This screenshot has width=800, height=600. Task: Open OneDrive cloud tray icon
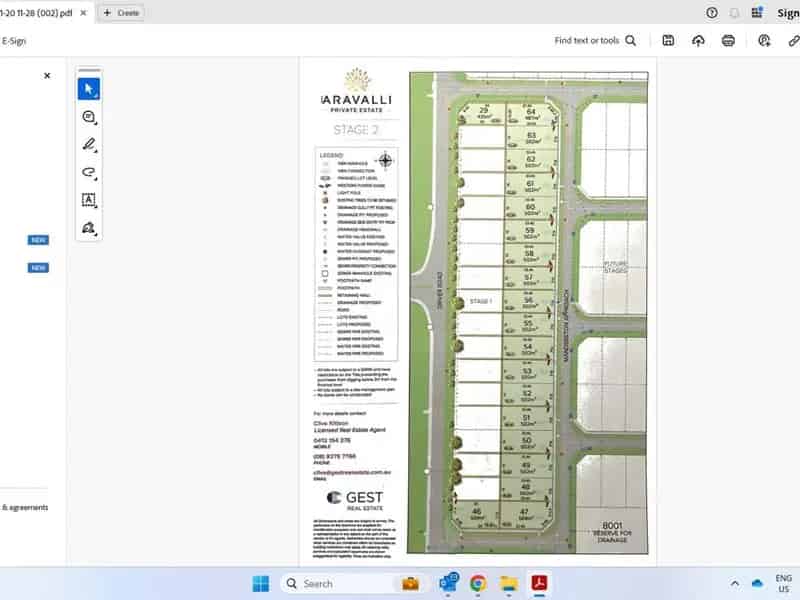tap(758, 583)
